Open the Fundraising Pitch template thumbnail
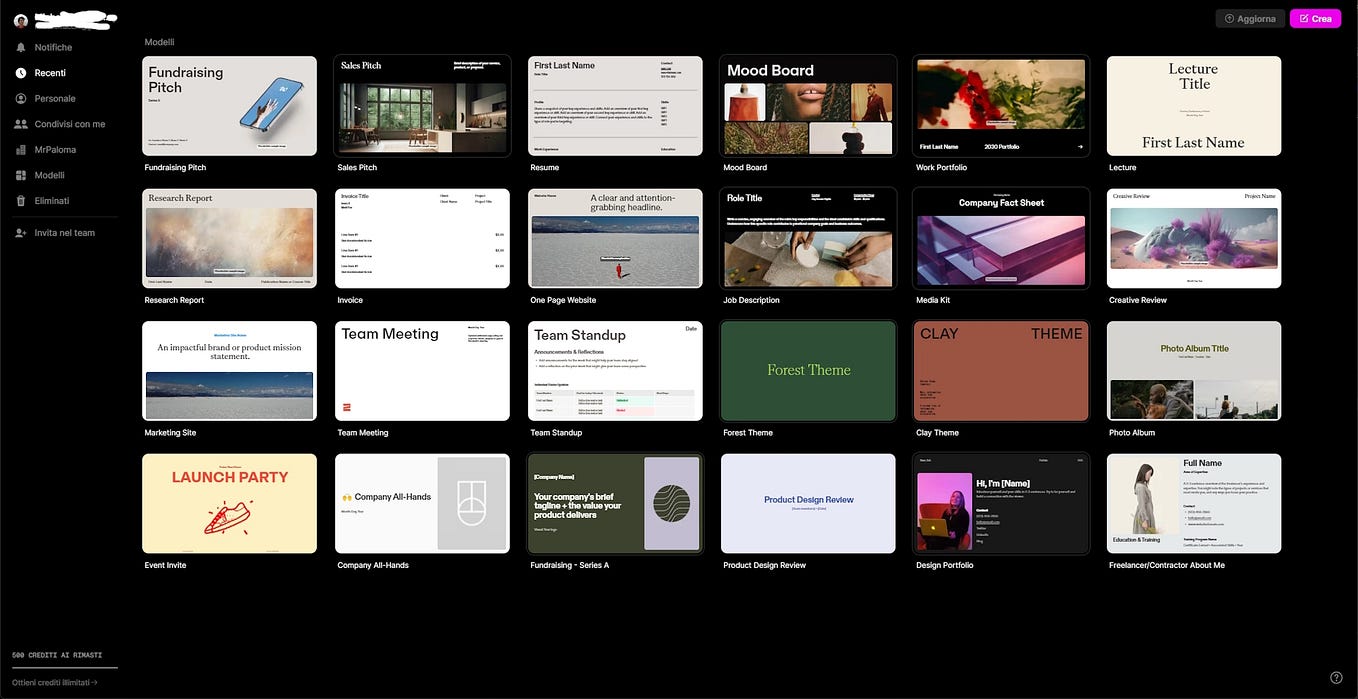 point(230,106)
